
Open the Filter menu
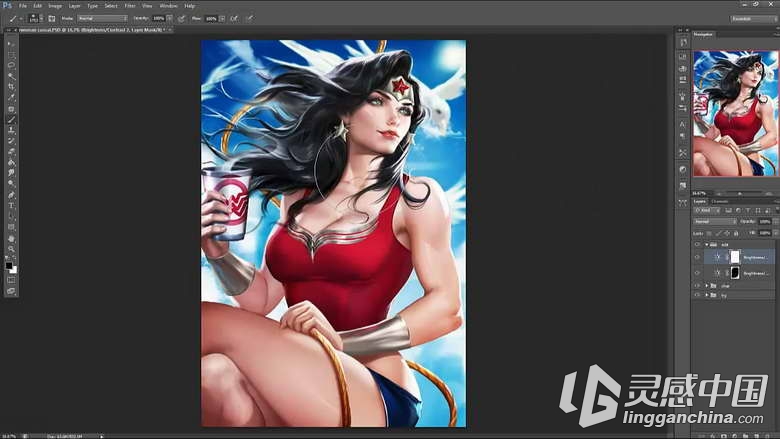(x=130, y=6)
